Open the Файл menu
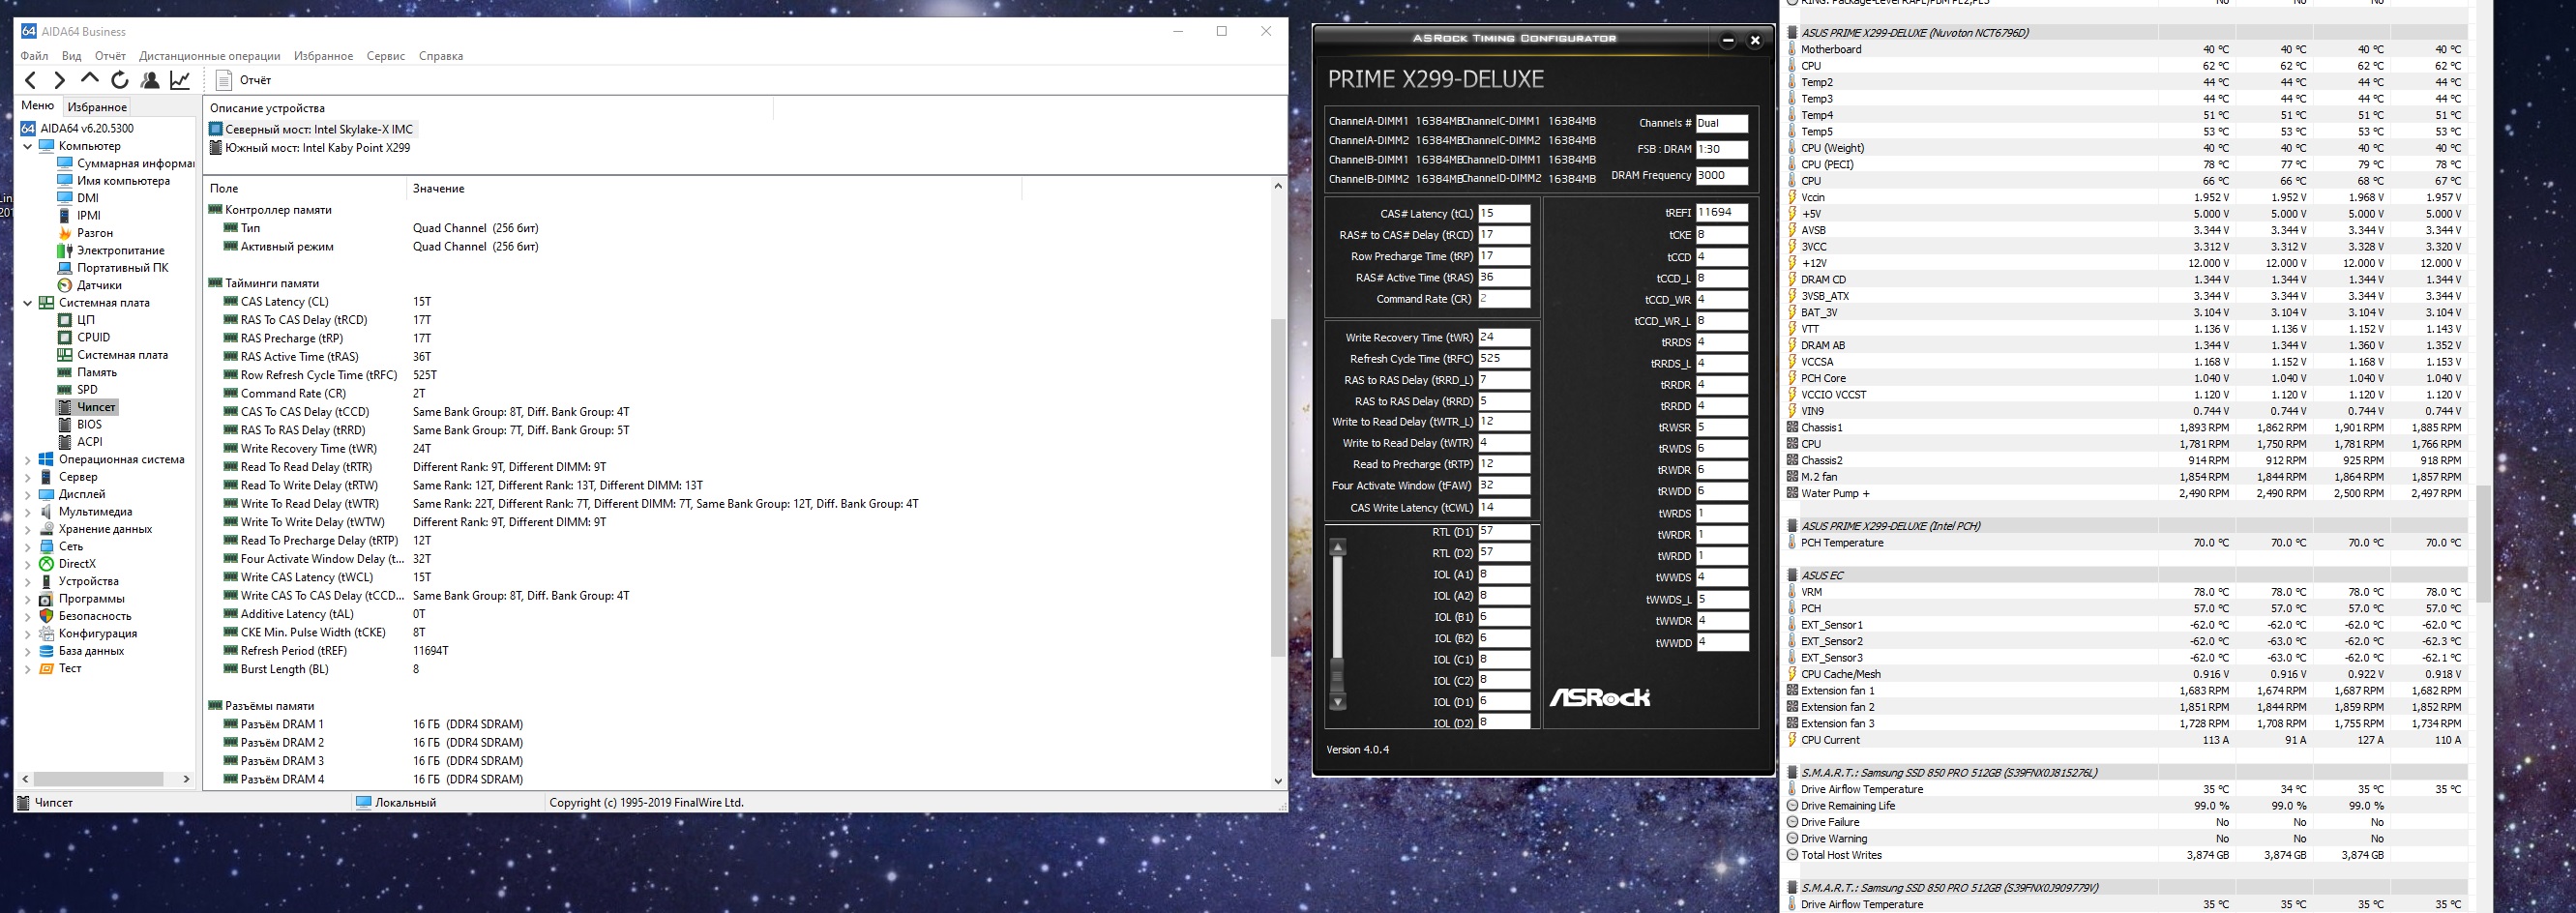Image resolution: width=2576 pixels, height=913 pixels. coord(34,56)
